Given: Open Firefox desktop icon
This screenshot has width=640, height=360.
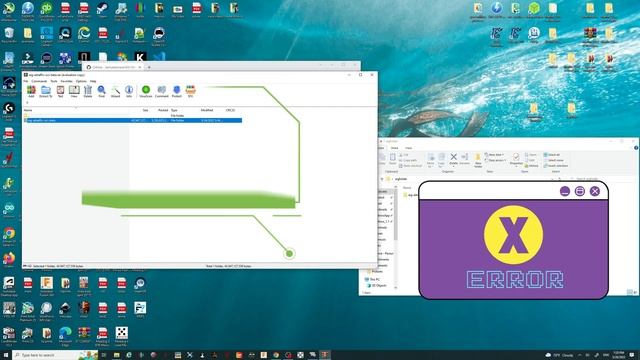Looking at the screenshot, I should [x=9, y=260].
